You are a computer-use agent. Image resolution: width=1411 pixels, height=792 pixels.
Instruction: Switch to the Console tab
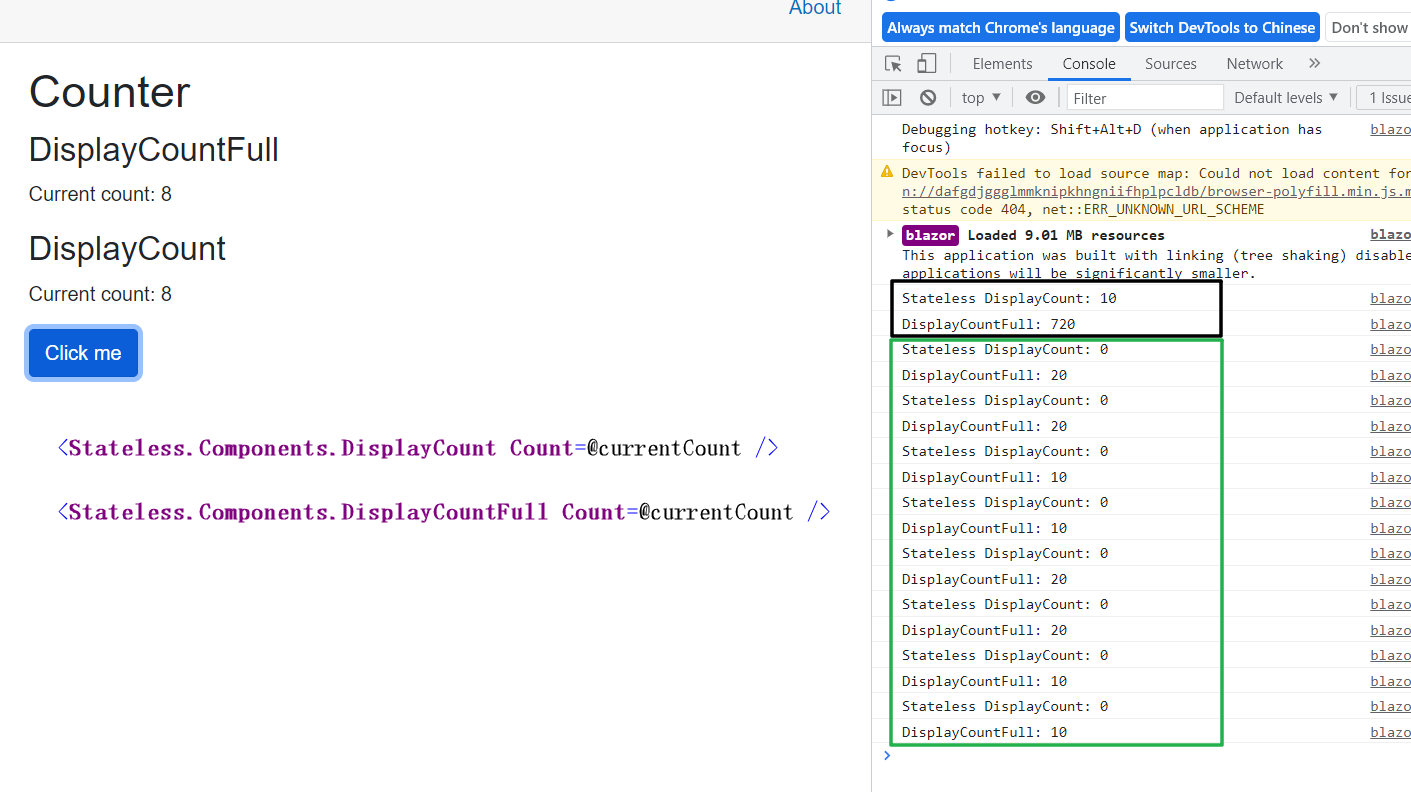[x=1089, y=63]
